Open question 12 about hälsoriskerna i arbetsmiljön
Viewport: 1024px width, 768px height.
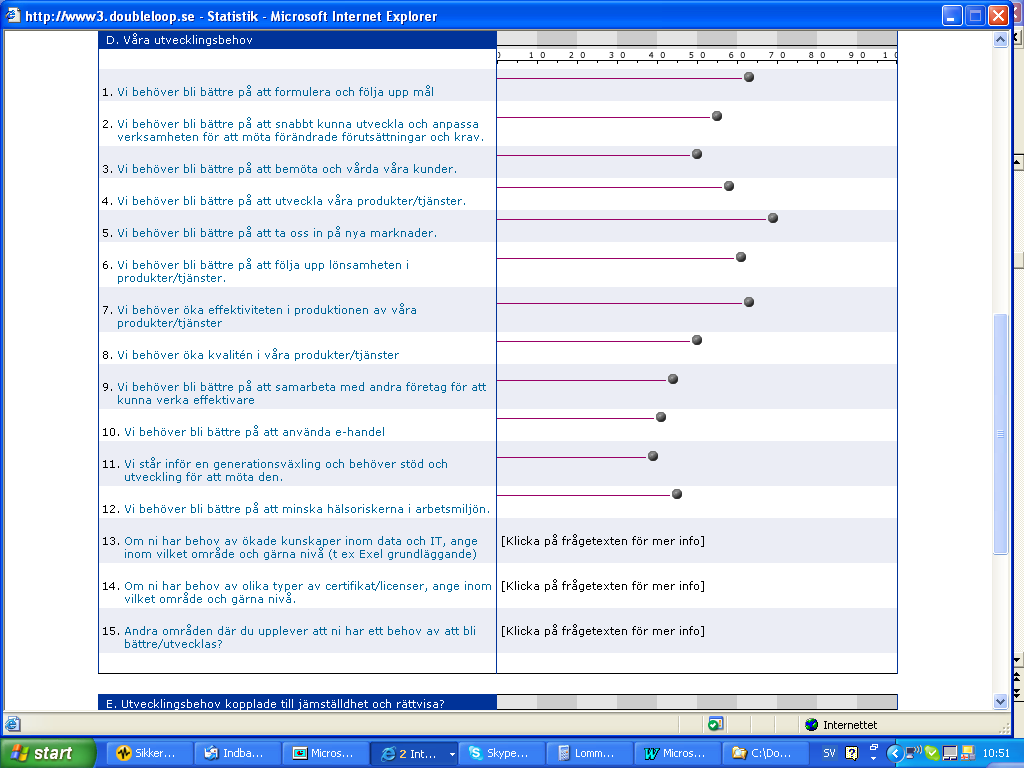307,509
